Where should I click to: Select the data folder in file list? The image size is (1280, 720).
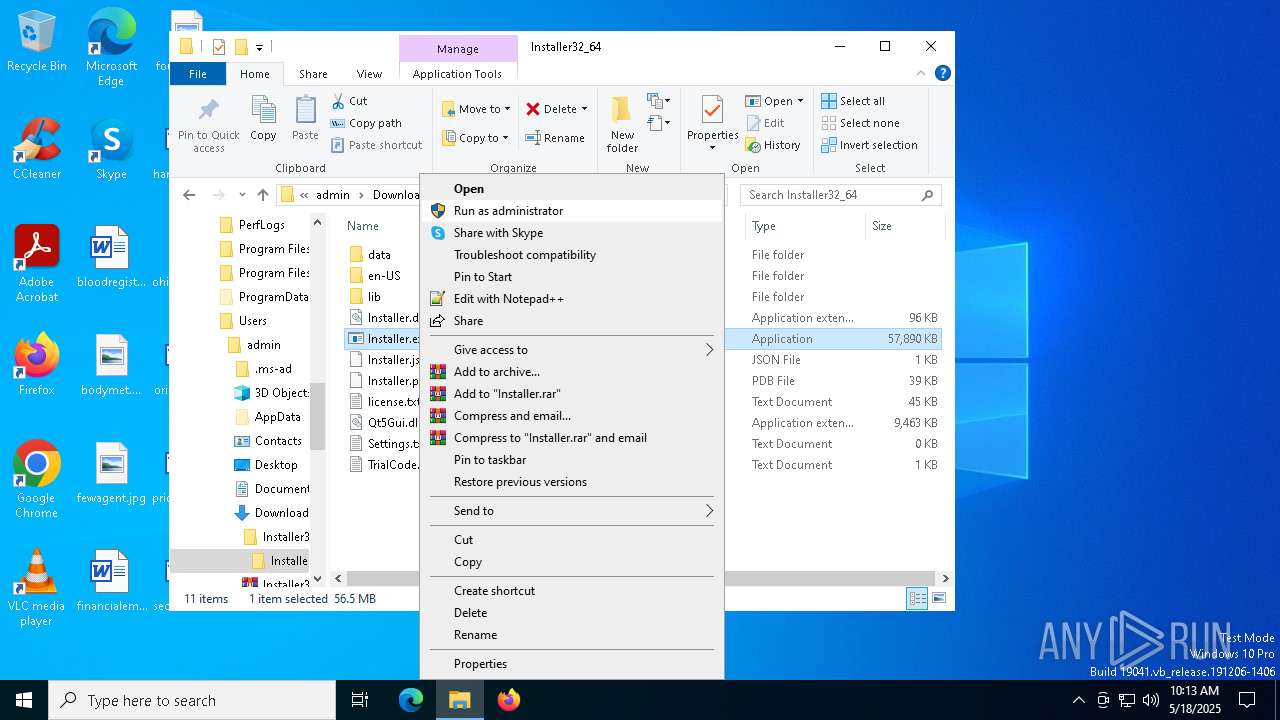(379, 255)
